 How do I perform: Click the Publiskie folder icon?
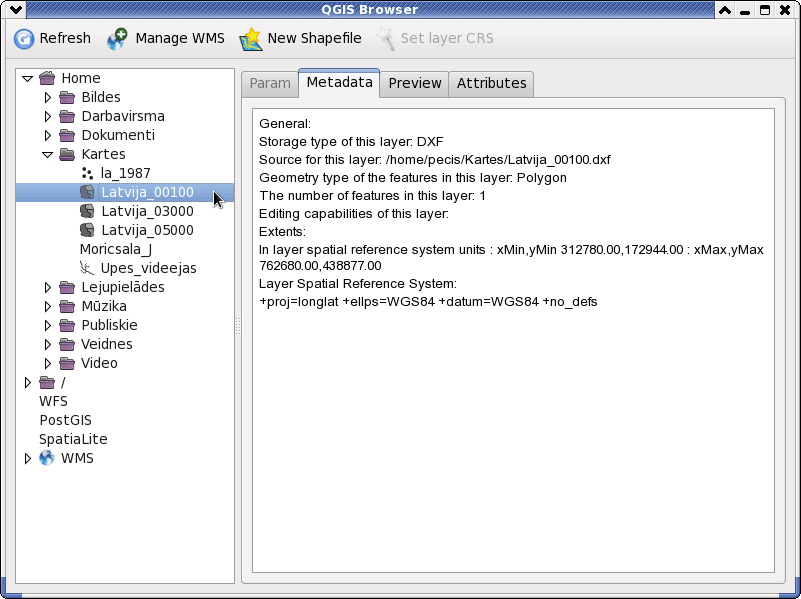pyautogui.click(x=67, y=325)
